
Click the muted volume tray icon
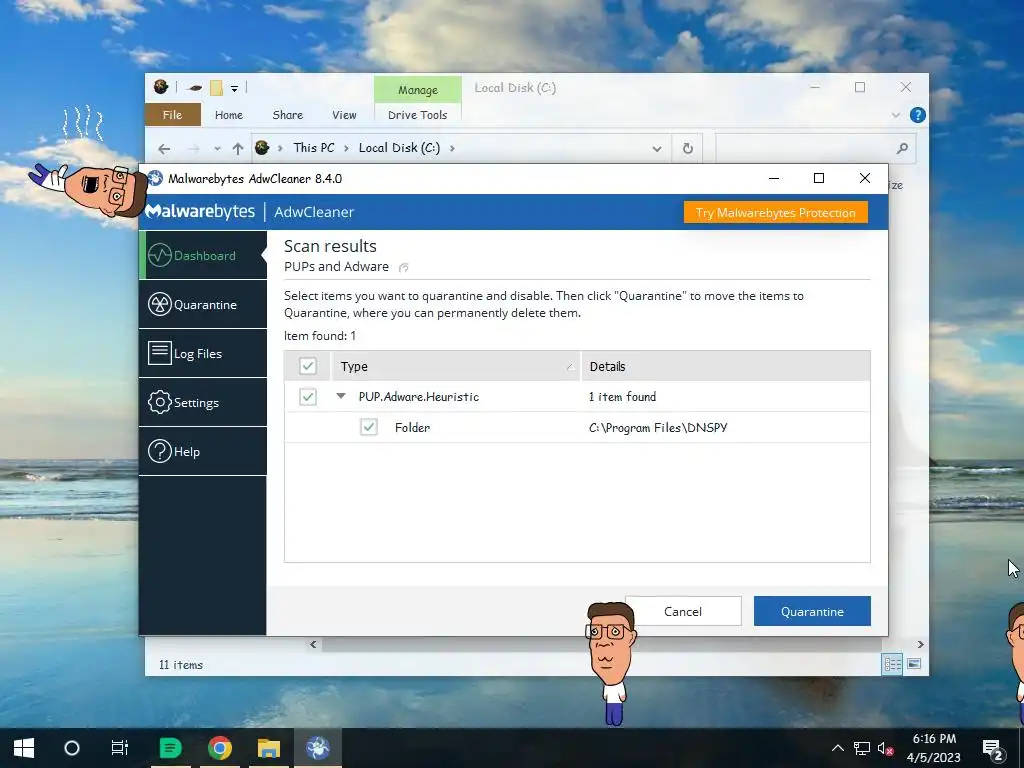click(x=885, y=748)
